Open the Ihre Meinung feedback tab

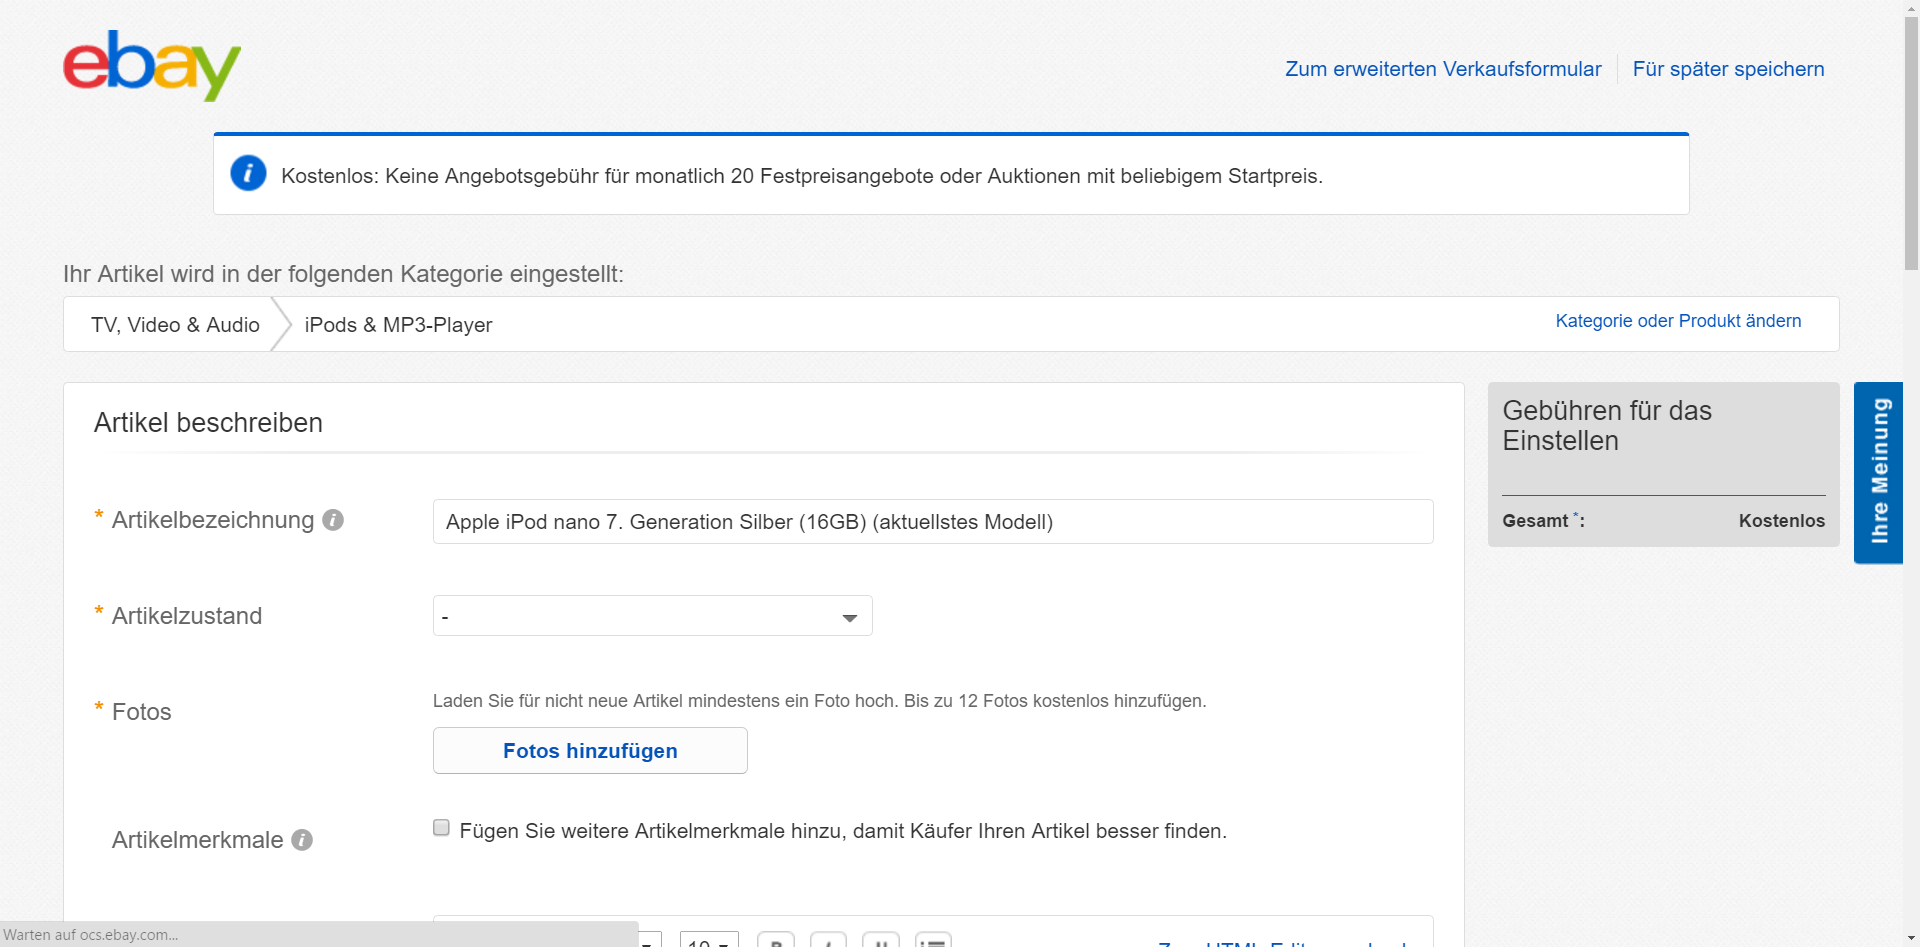click(1878, 472)
